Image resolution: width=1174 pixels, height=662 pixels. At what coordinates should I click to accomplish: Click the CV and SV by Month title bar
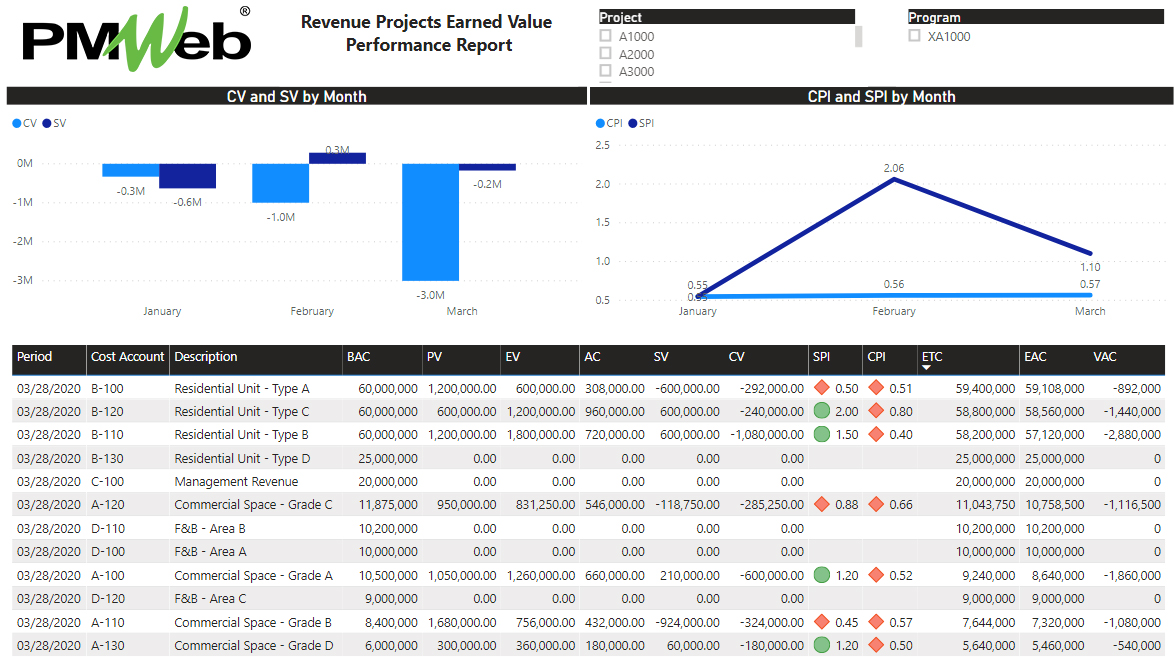(x=295, y=96)
